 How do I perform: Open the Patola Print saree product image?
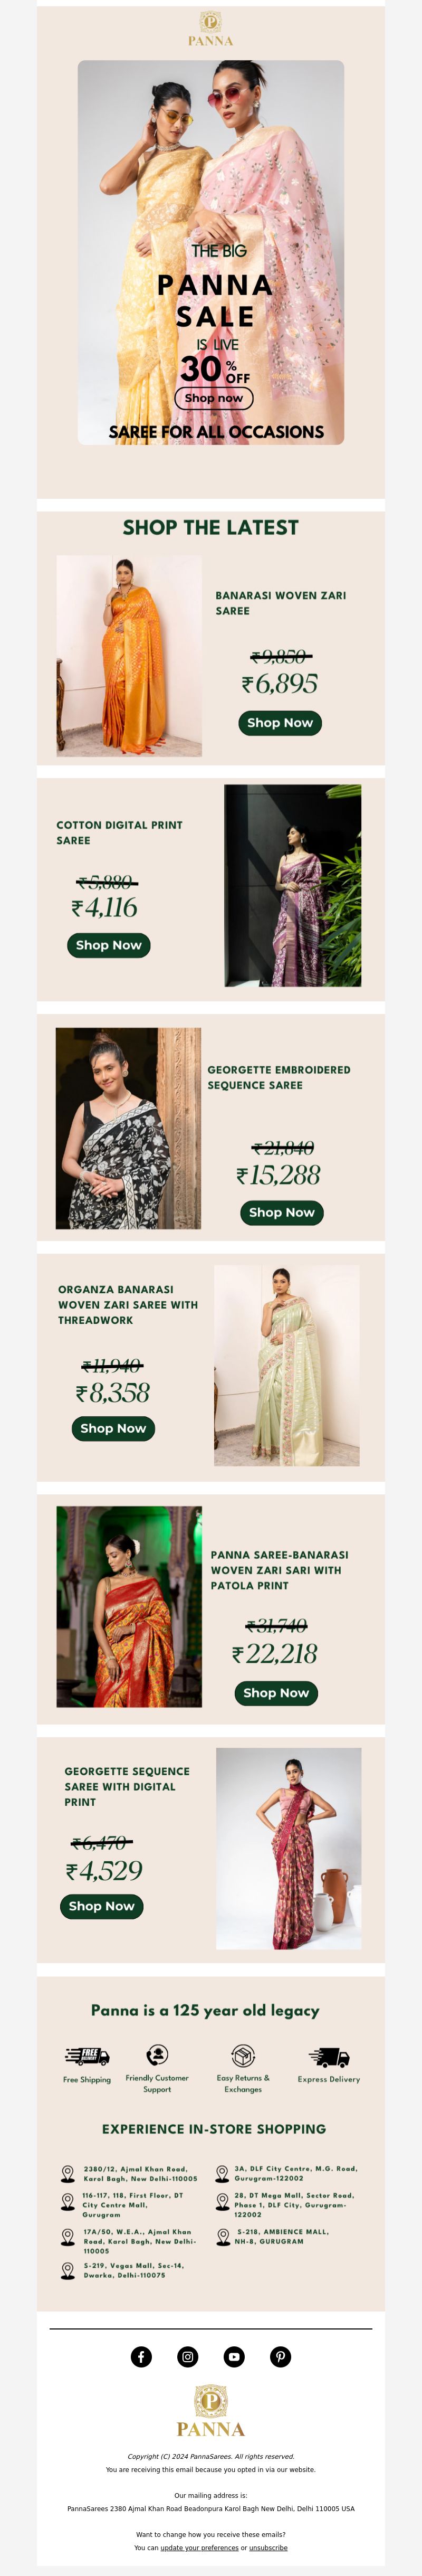[129, 1606]
